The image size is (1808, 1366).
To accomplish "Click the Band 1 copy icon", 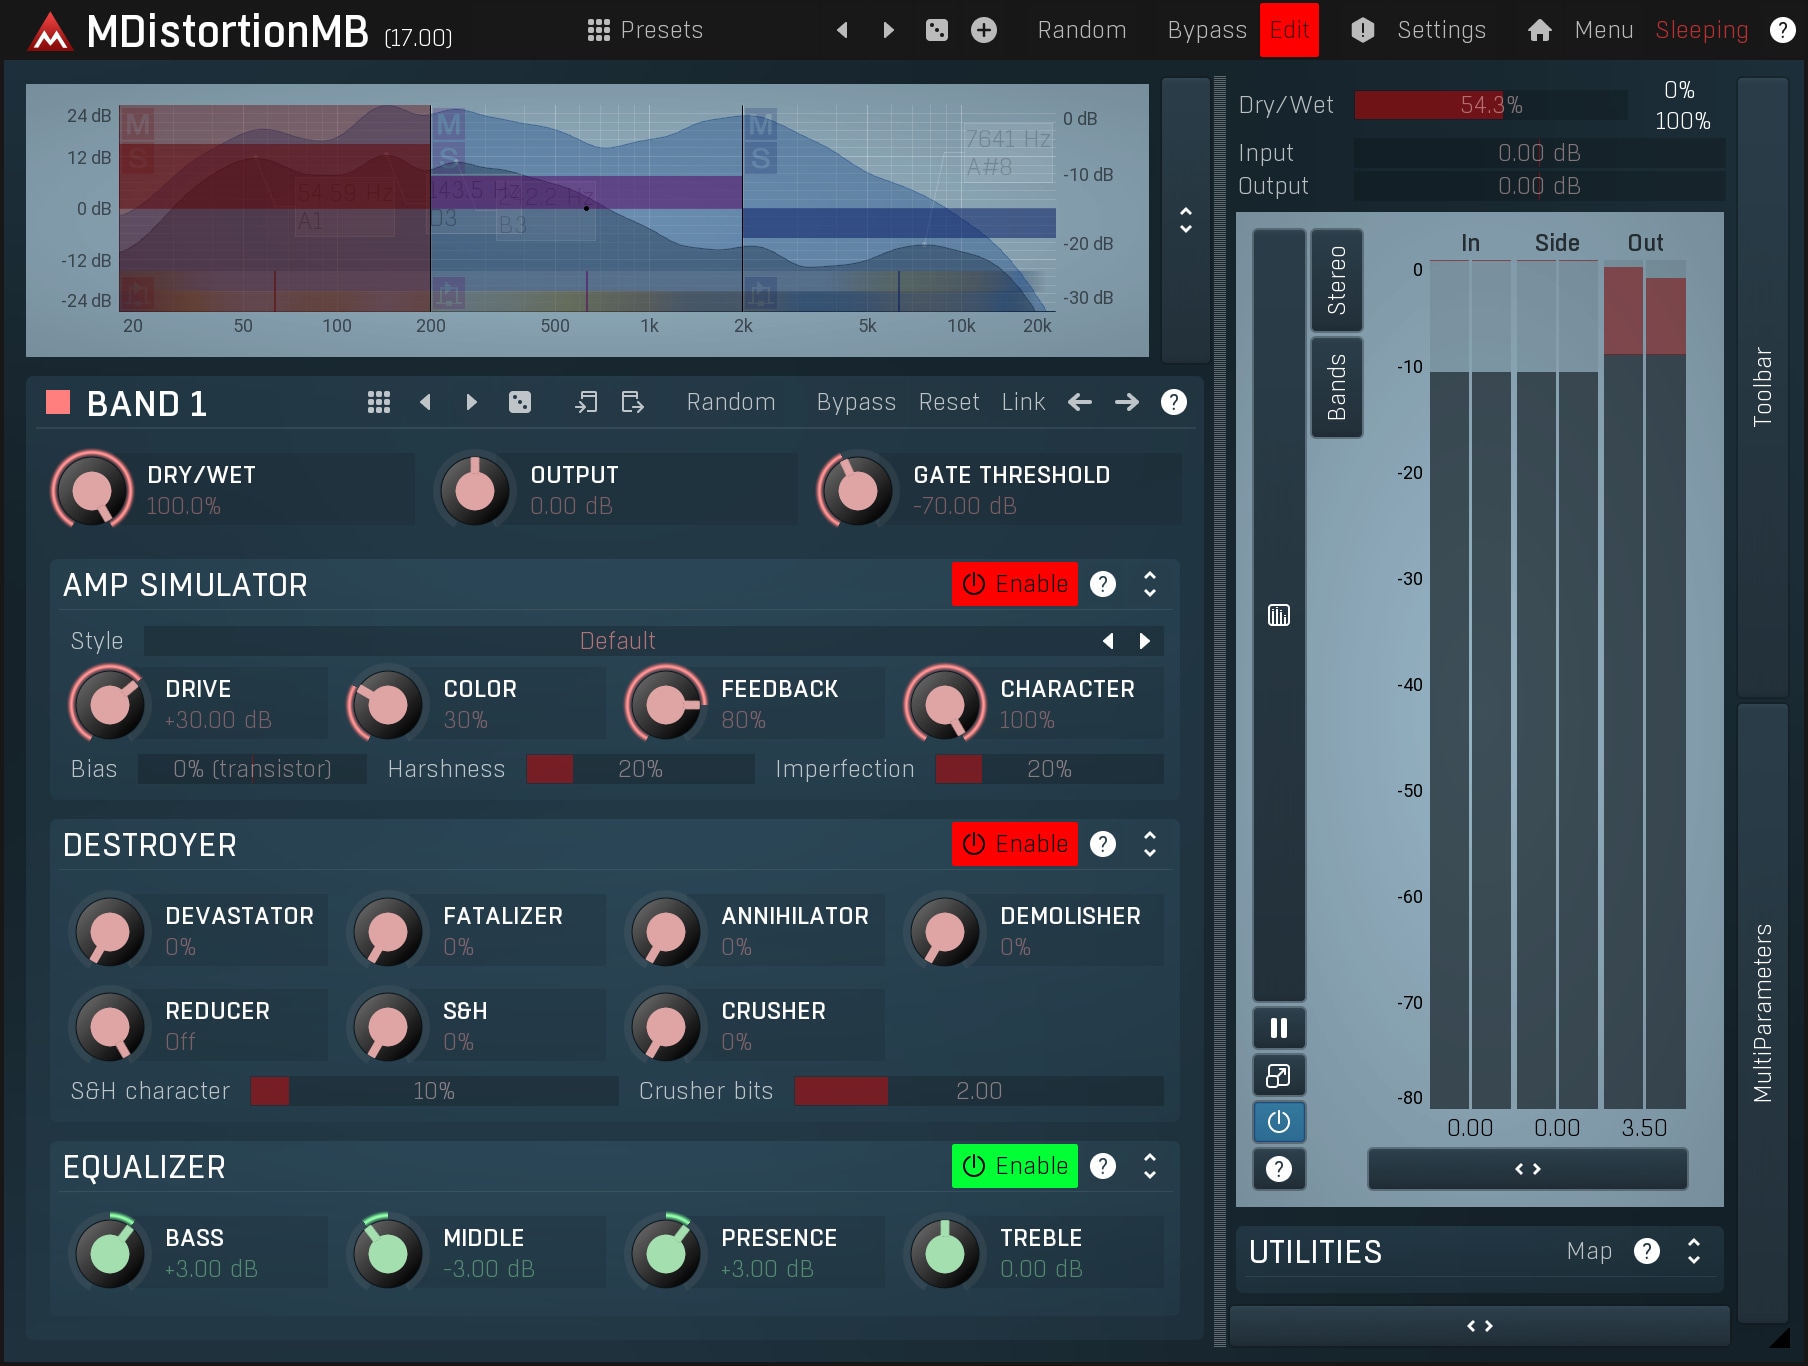I will 586,402.
